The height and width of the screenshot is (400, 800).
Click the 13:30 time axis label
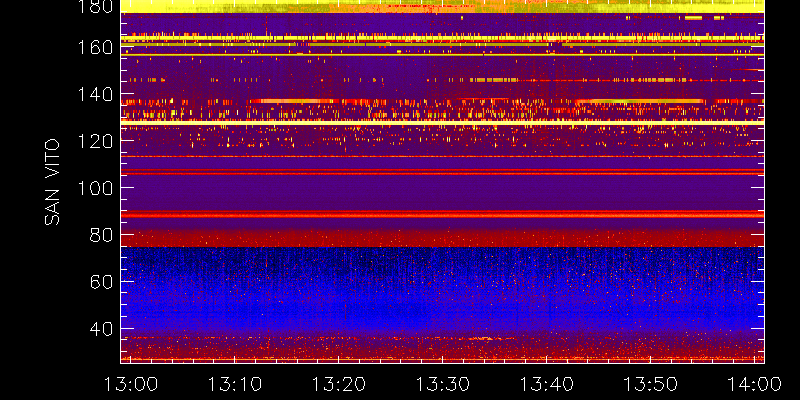point(442,384)
